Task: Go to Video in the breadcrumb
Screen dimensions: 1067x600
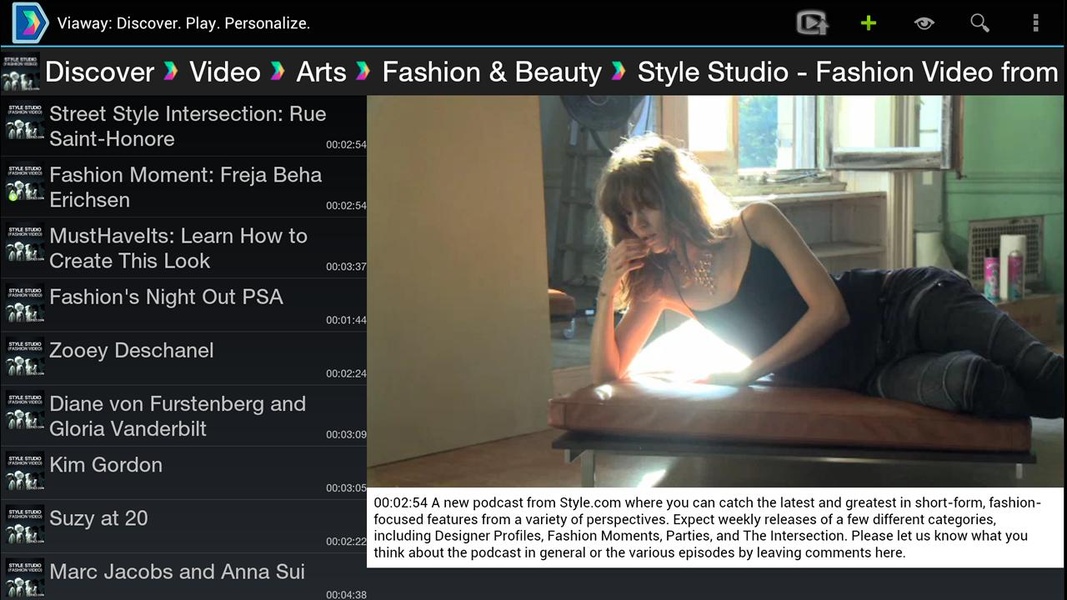Action: 225,72
